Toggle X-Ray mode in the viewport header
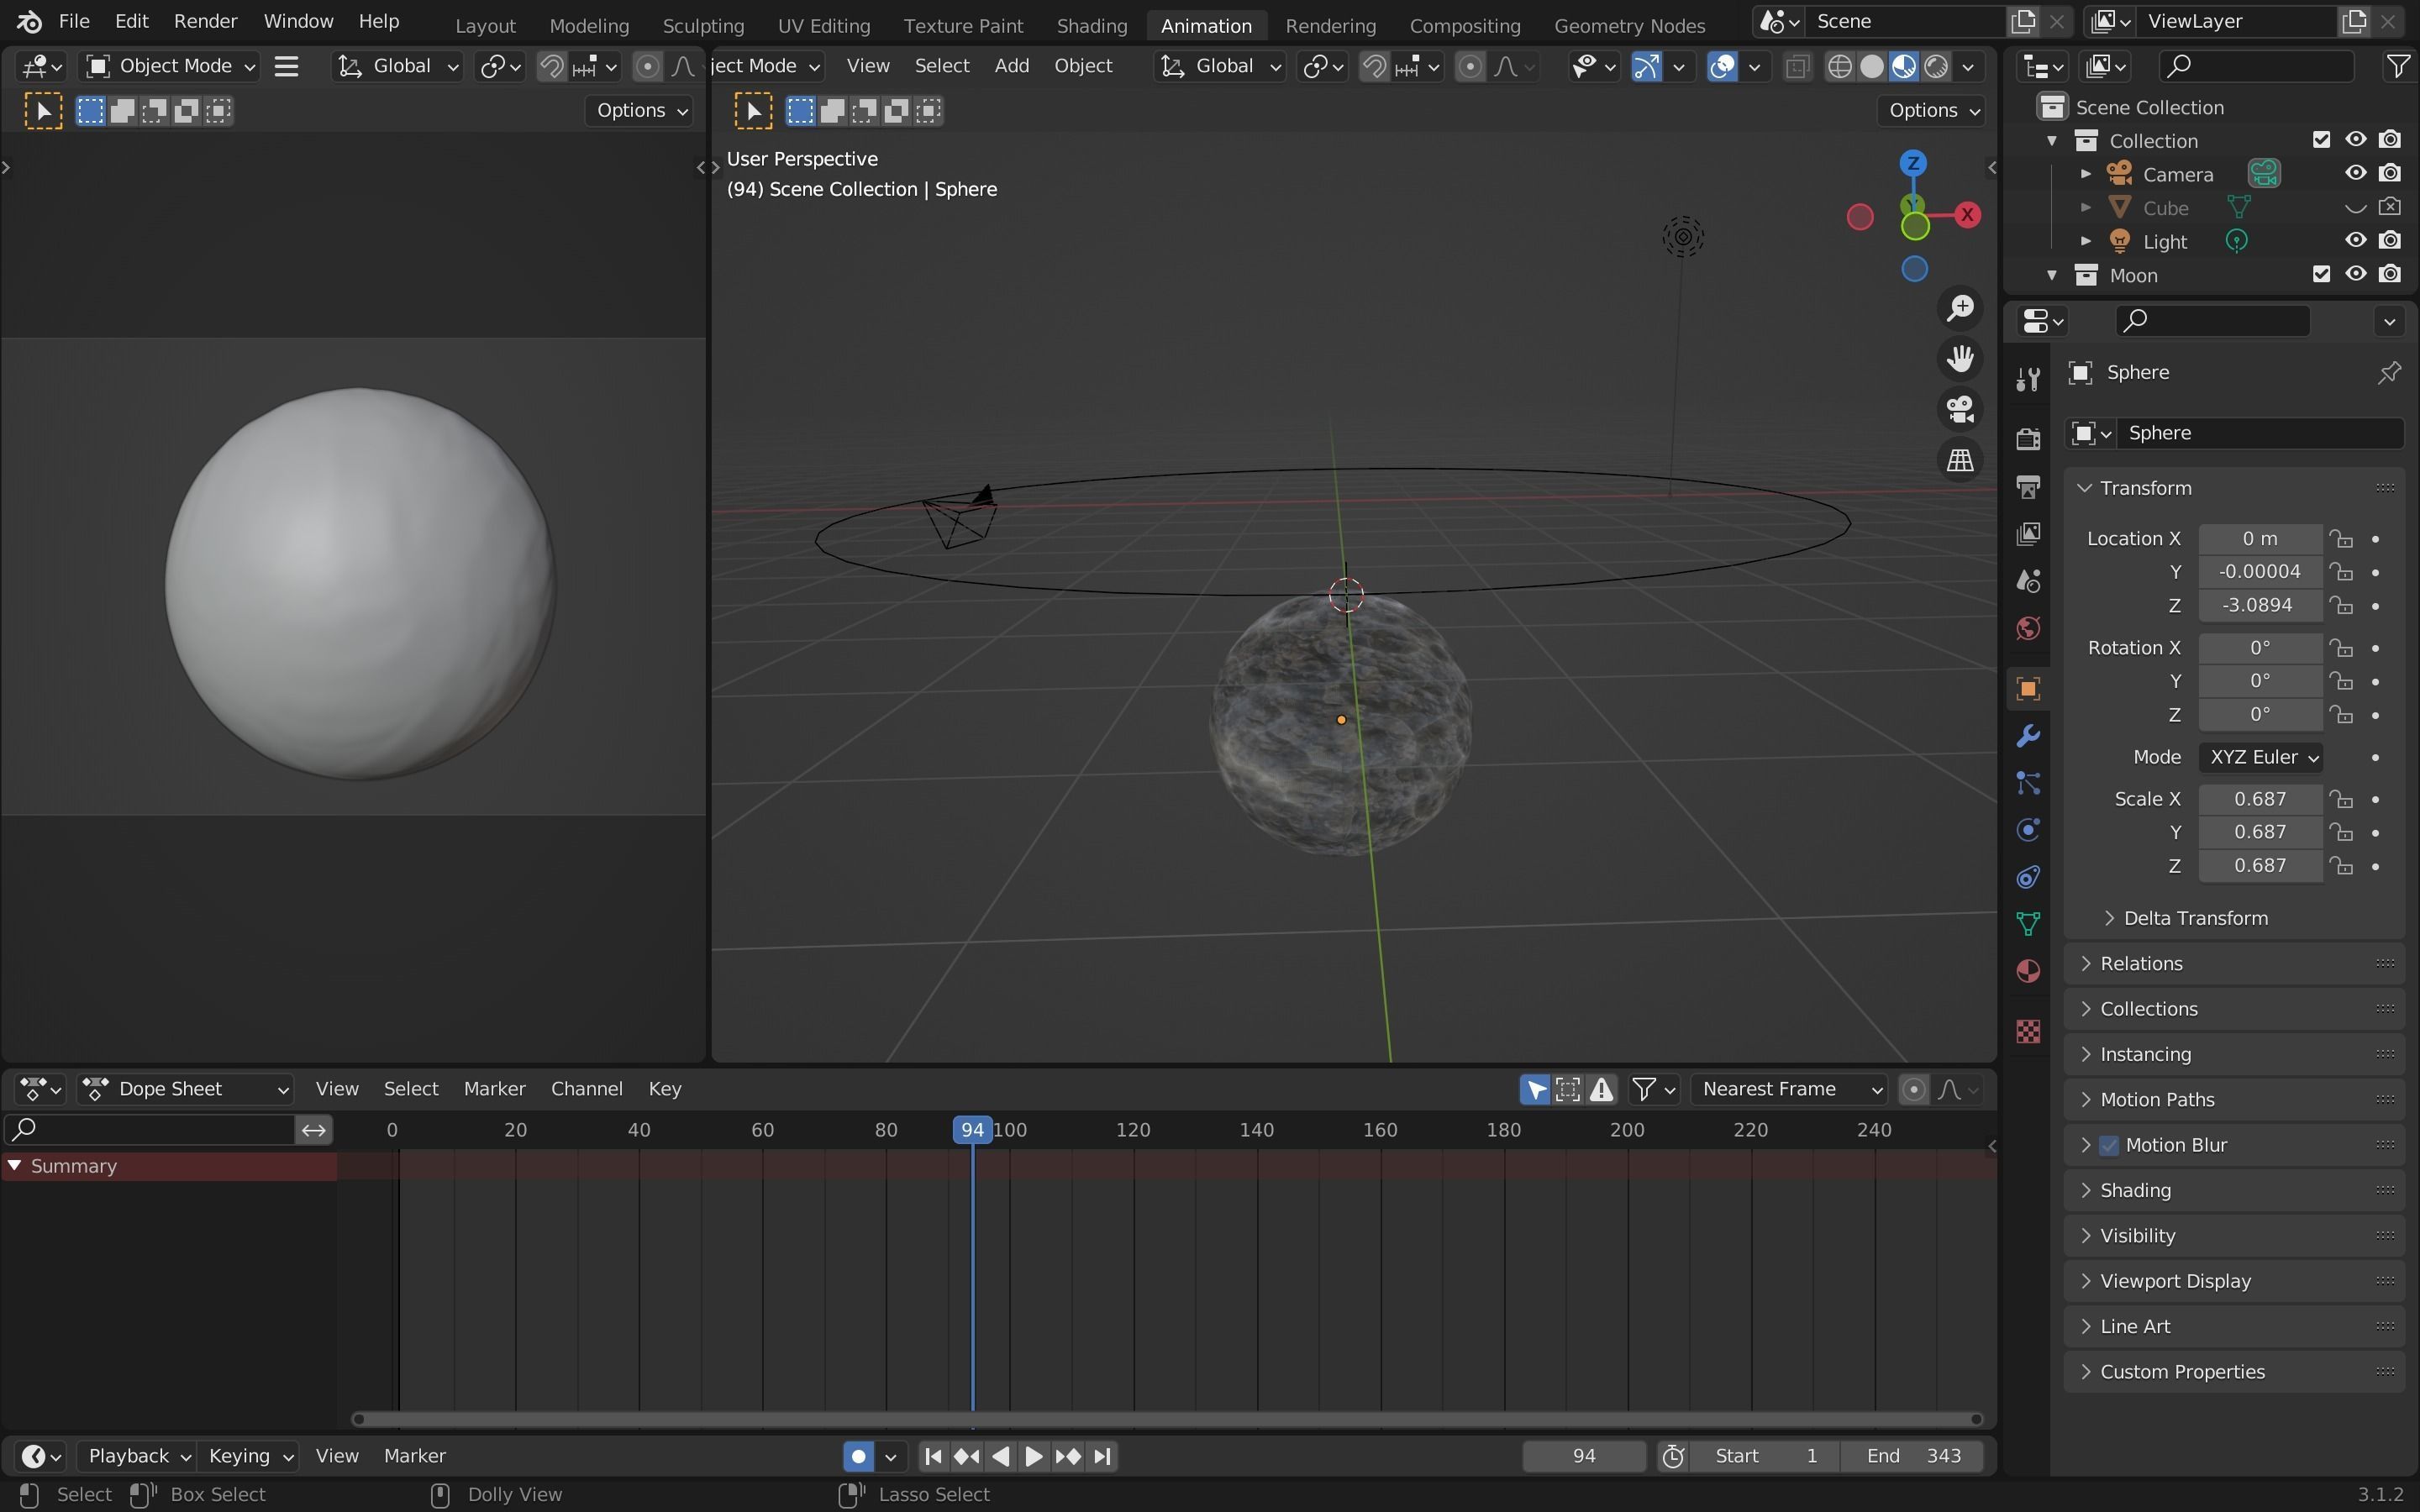2420x1512 pixels. tap(1797, 65)
